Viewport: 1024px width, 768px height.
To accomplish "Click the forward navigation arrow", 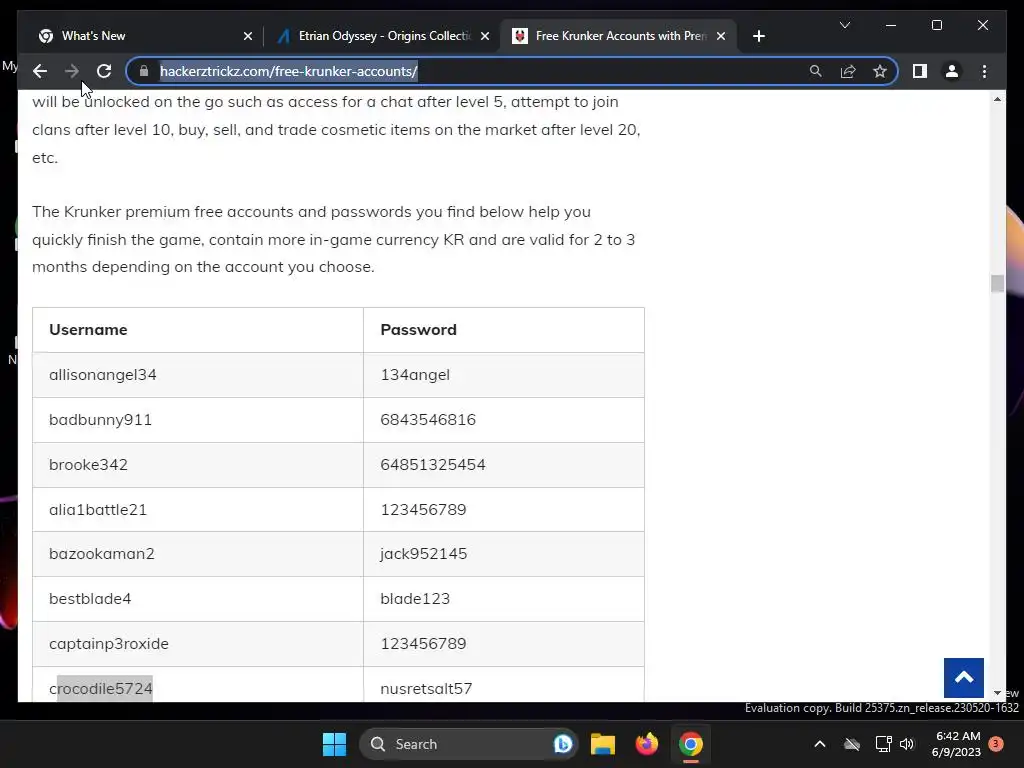I will (72, 71).
